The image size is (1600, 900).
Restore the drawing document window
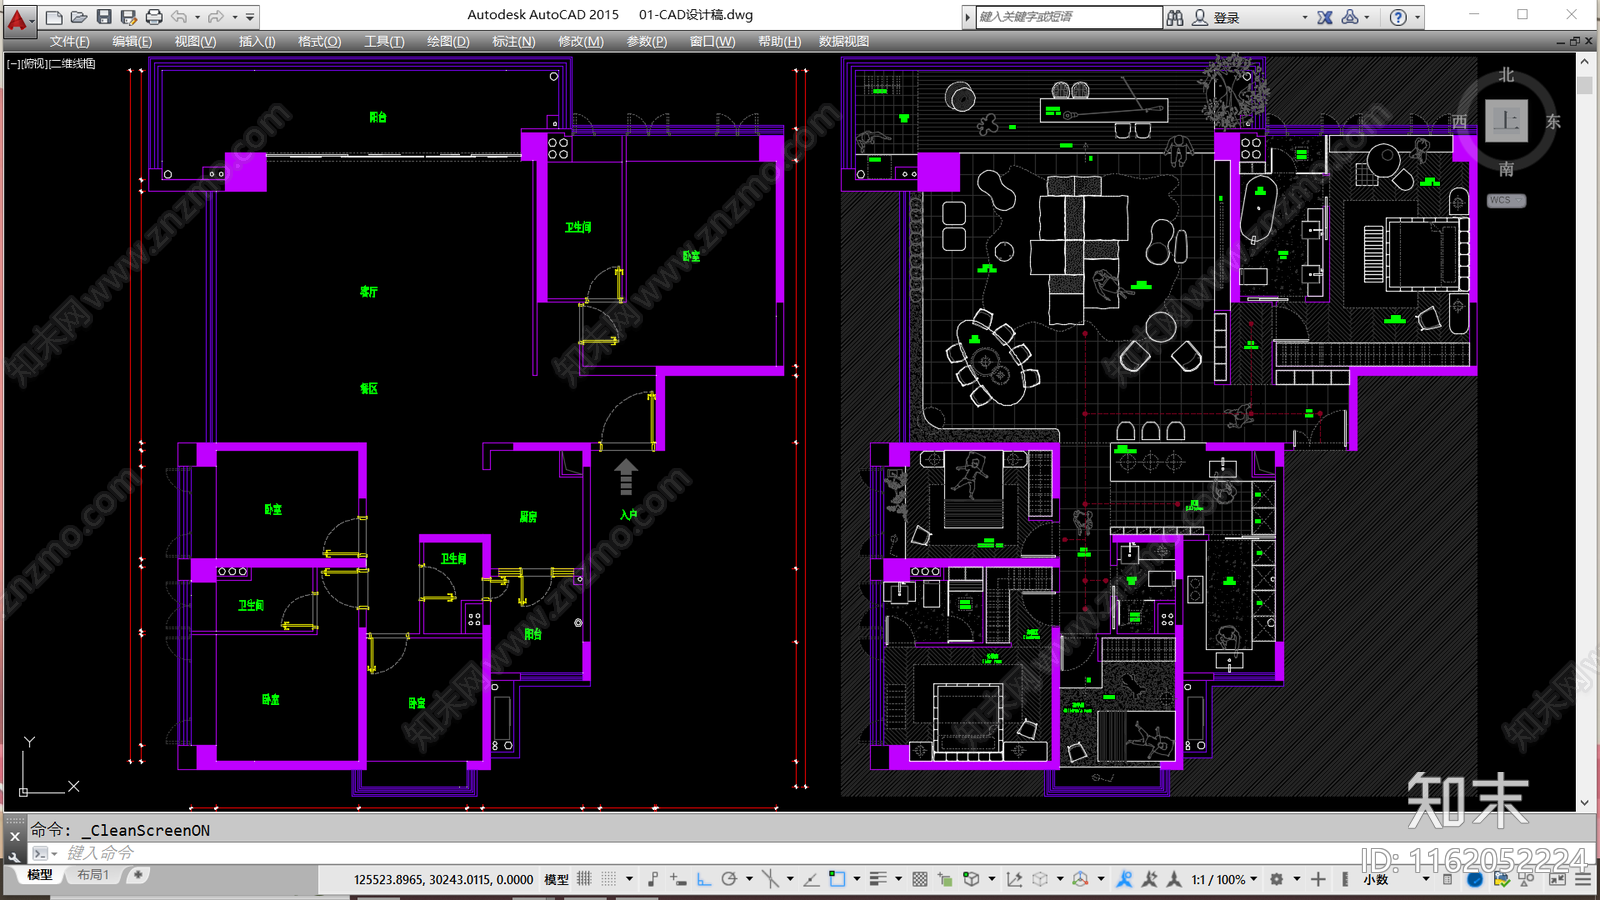(1575, 41)
